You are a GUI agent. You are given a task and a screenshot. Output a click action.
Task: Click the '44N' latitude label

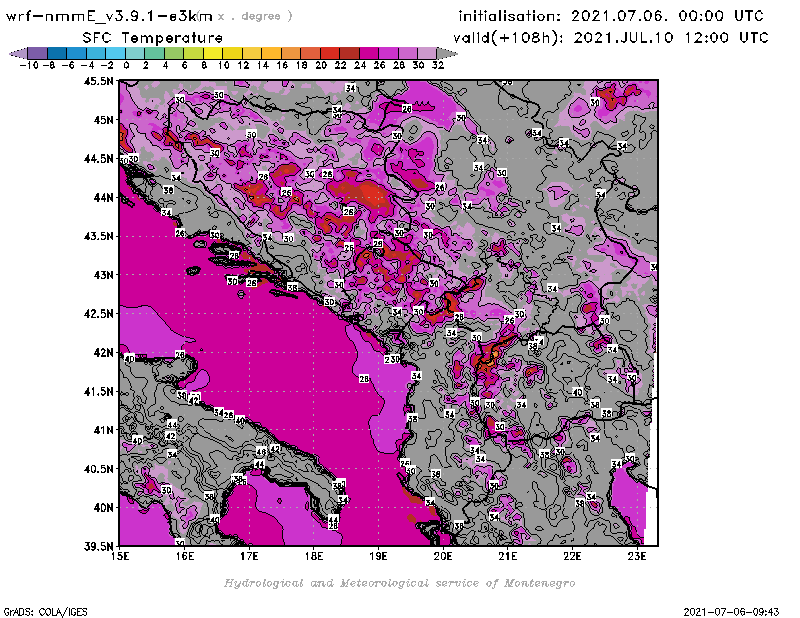pos(104,197)
